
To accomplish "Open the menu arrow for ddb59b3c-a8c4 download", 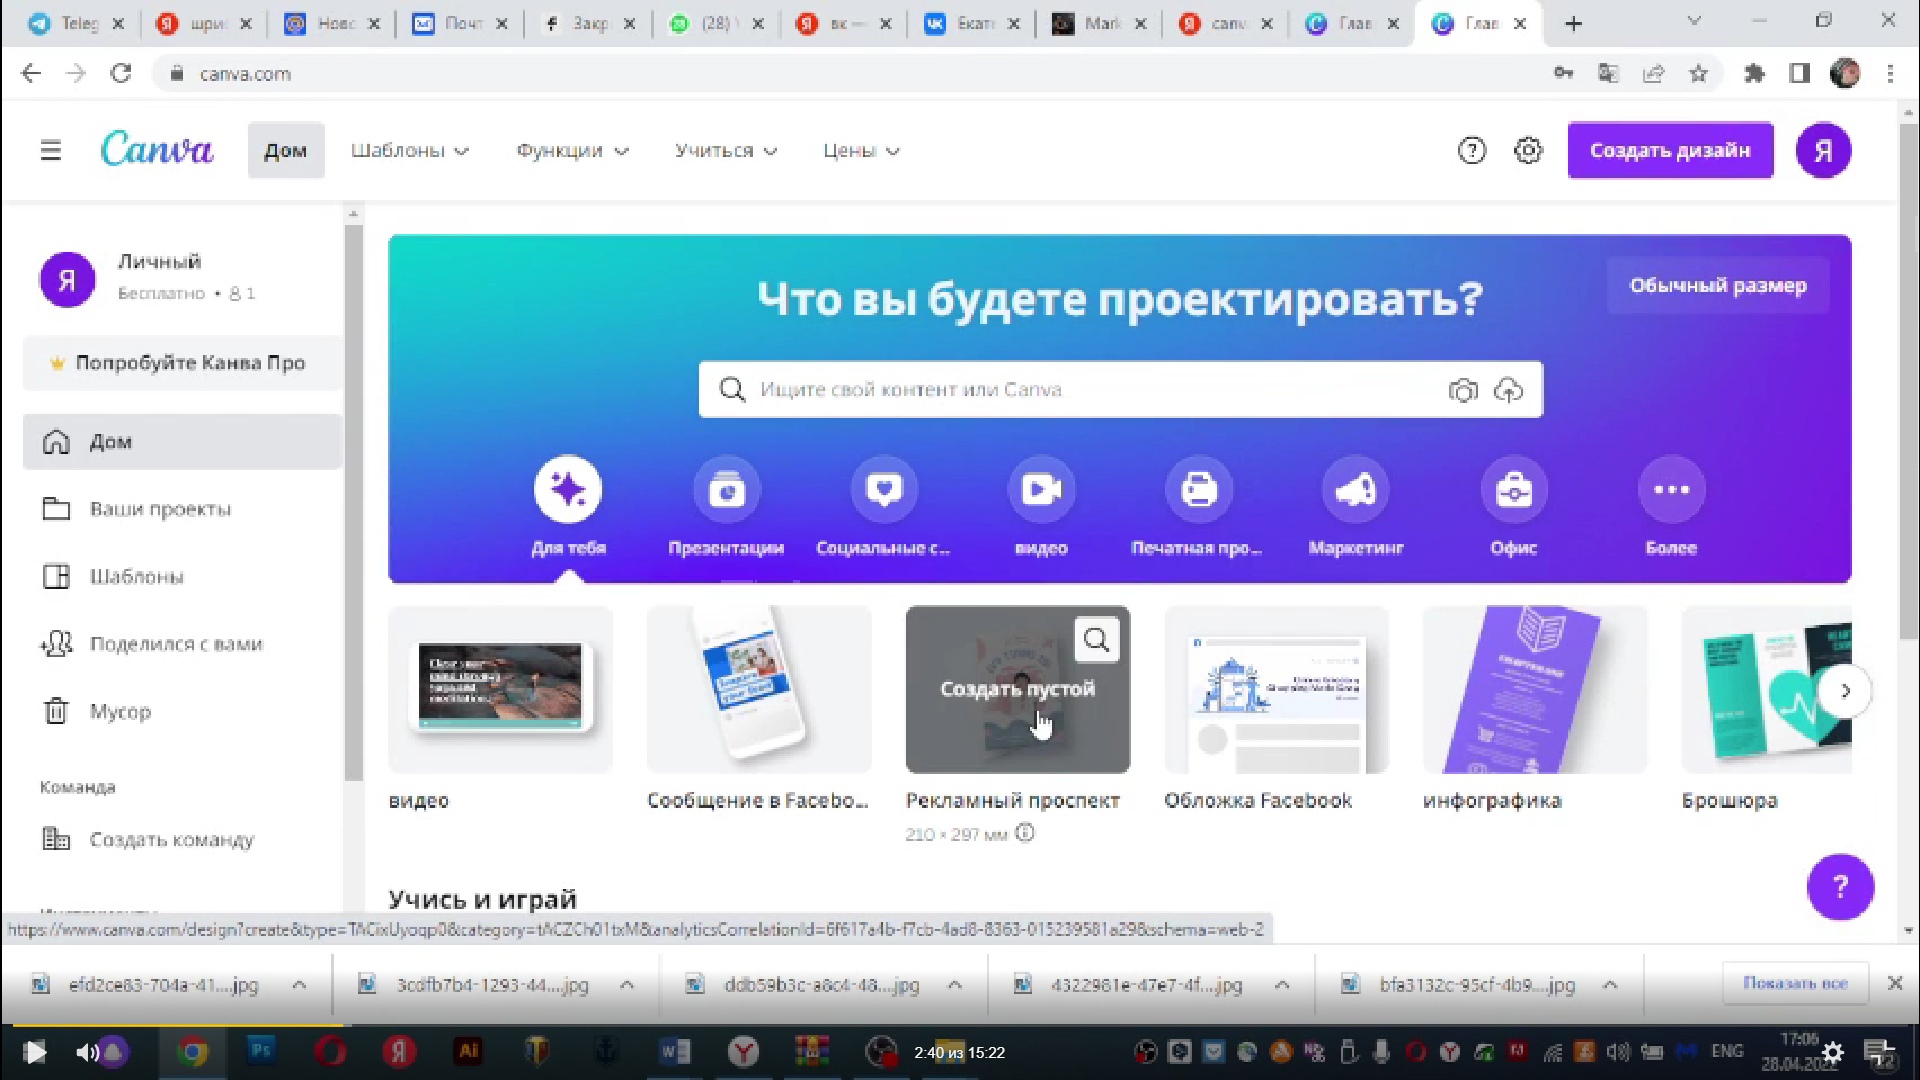I will tap(955, 985).
